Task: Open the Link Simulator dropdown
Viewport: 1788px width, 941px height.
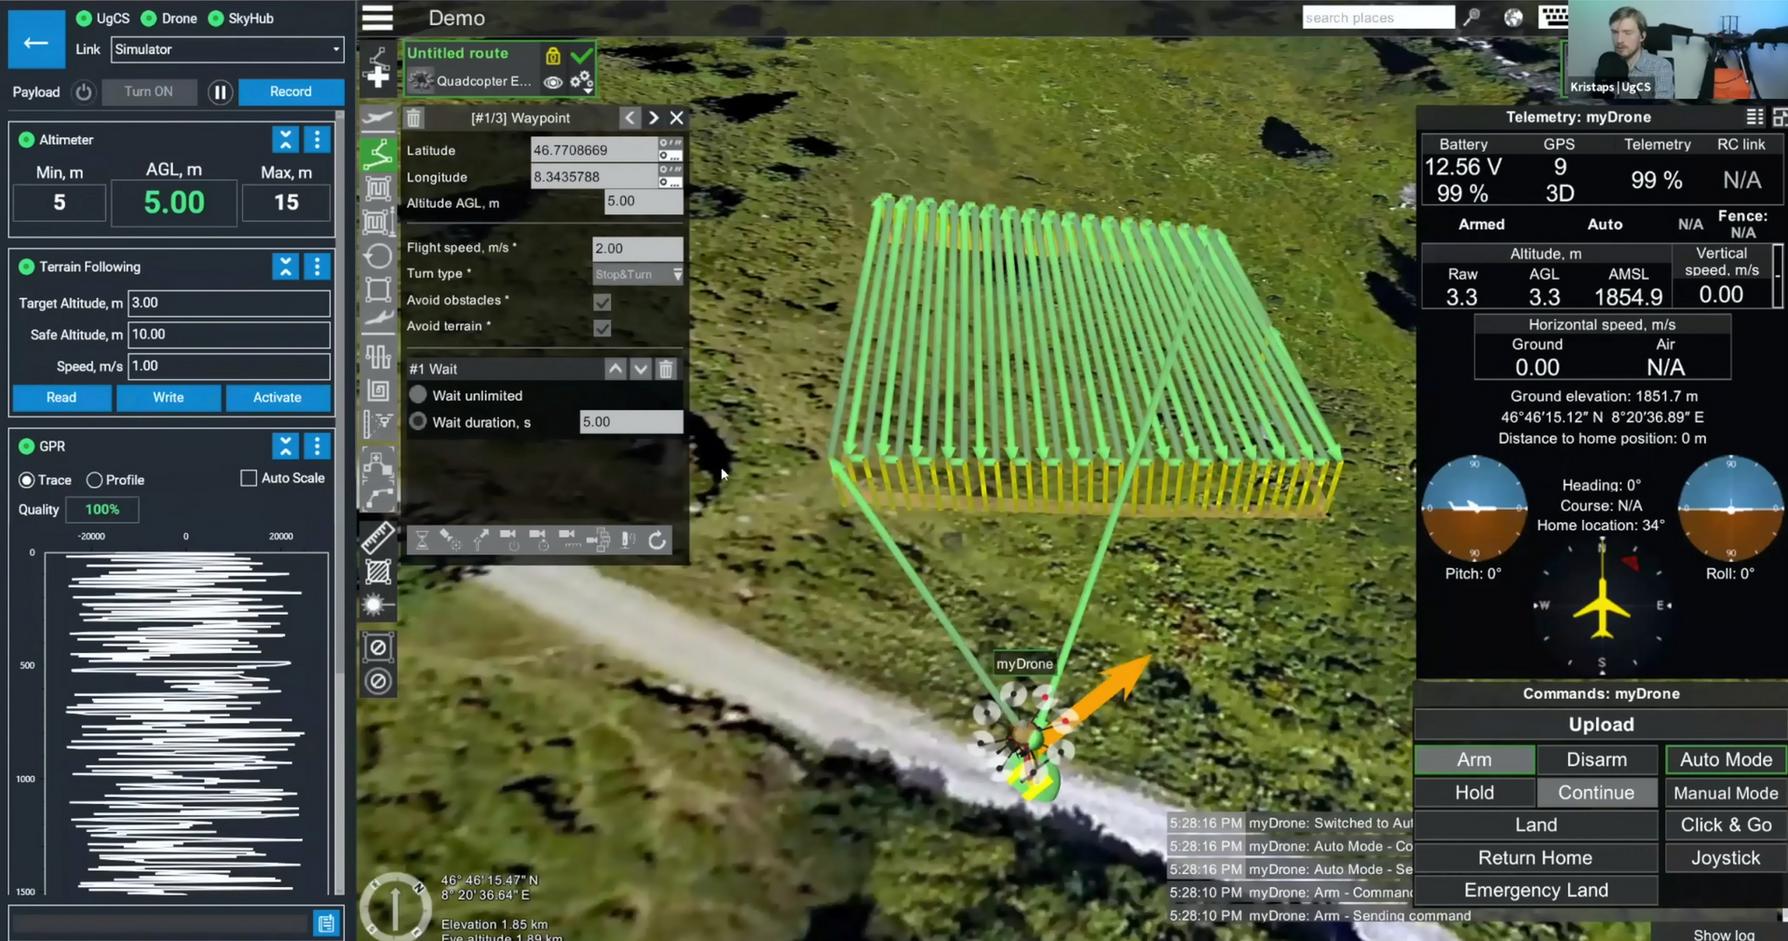Action: [x=227, y=49]
